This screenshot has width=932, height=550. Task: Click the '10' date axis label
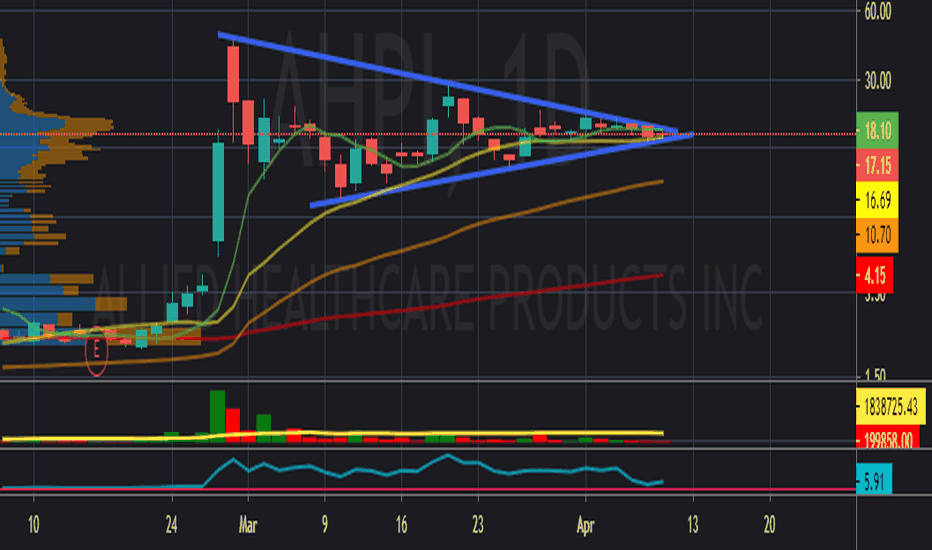tap(34, 525)
